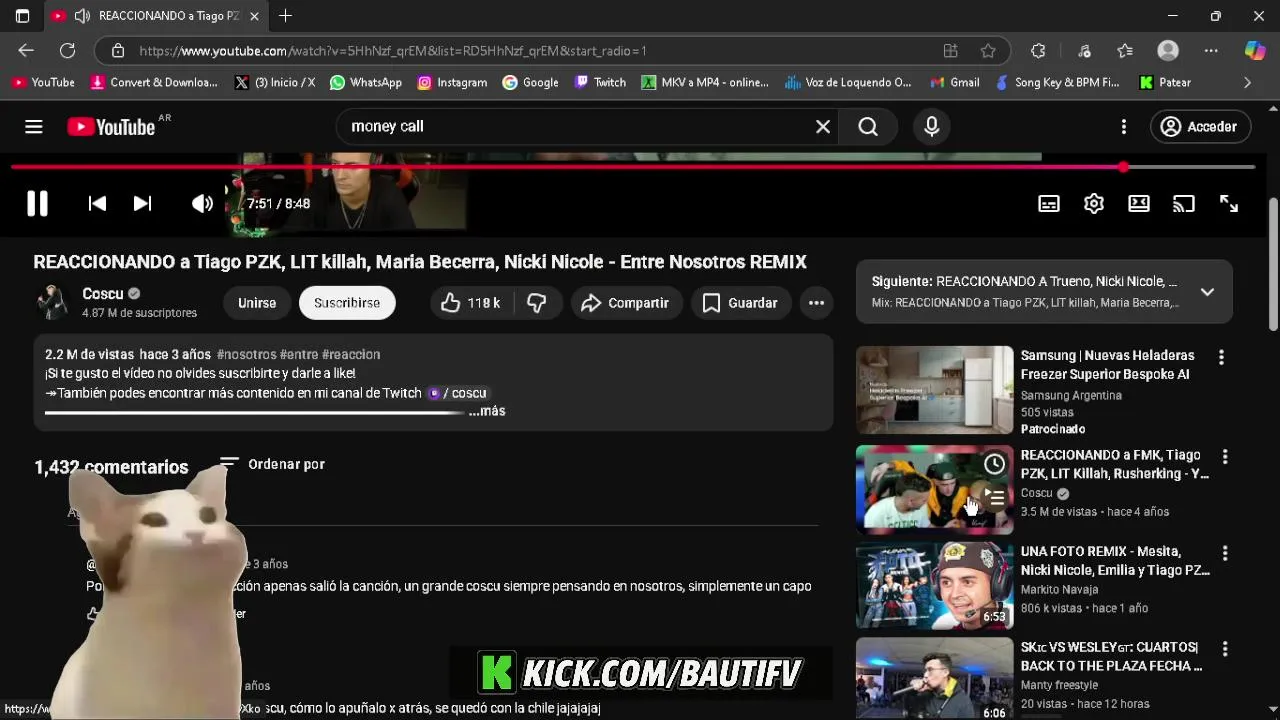The image size is (1280, 720).
Task: Open the player settings gear
Action: pos(1094,203)
